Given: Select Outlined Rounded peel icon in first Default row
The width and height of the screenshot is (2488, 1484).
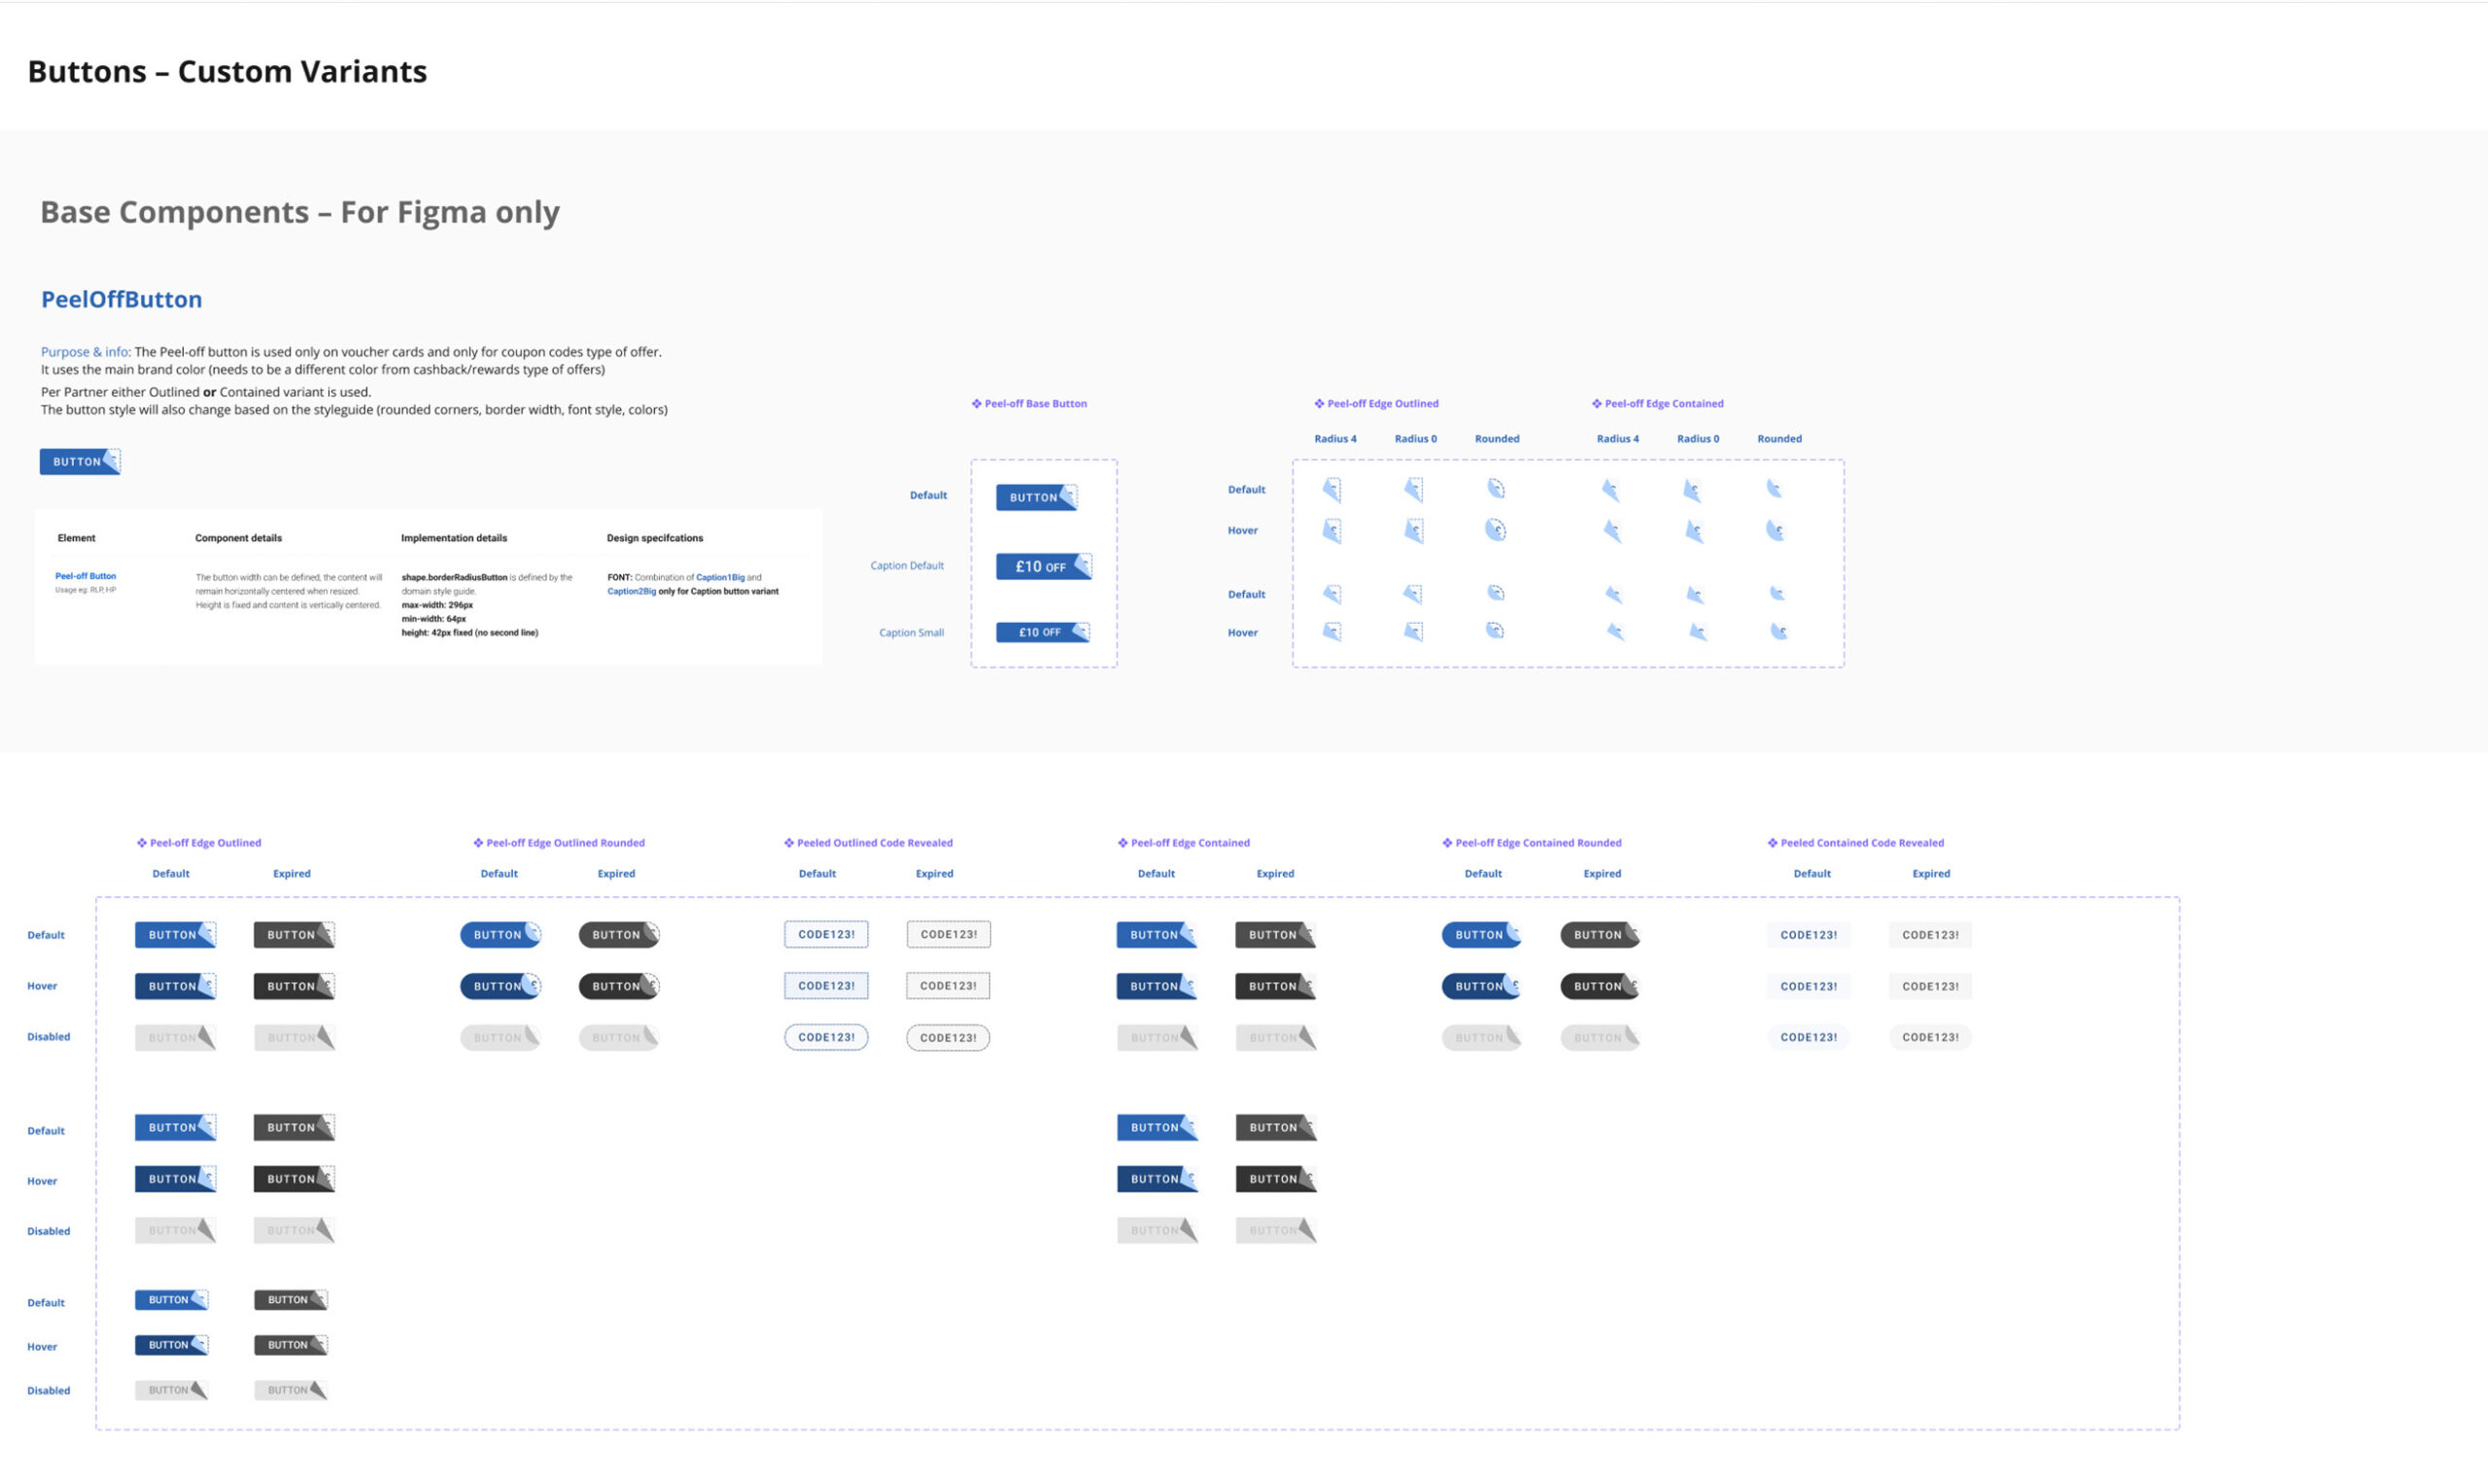Looking at the screenshot, I should point(1495,488).
